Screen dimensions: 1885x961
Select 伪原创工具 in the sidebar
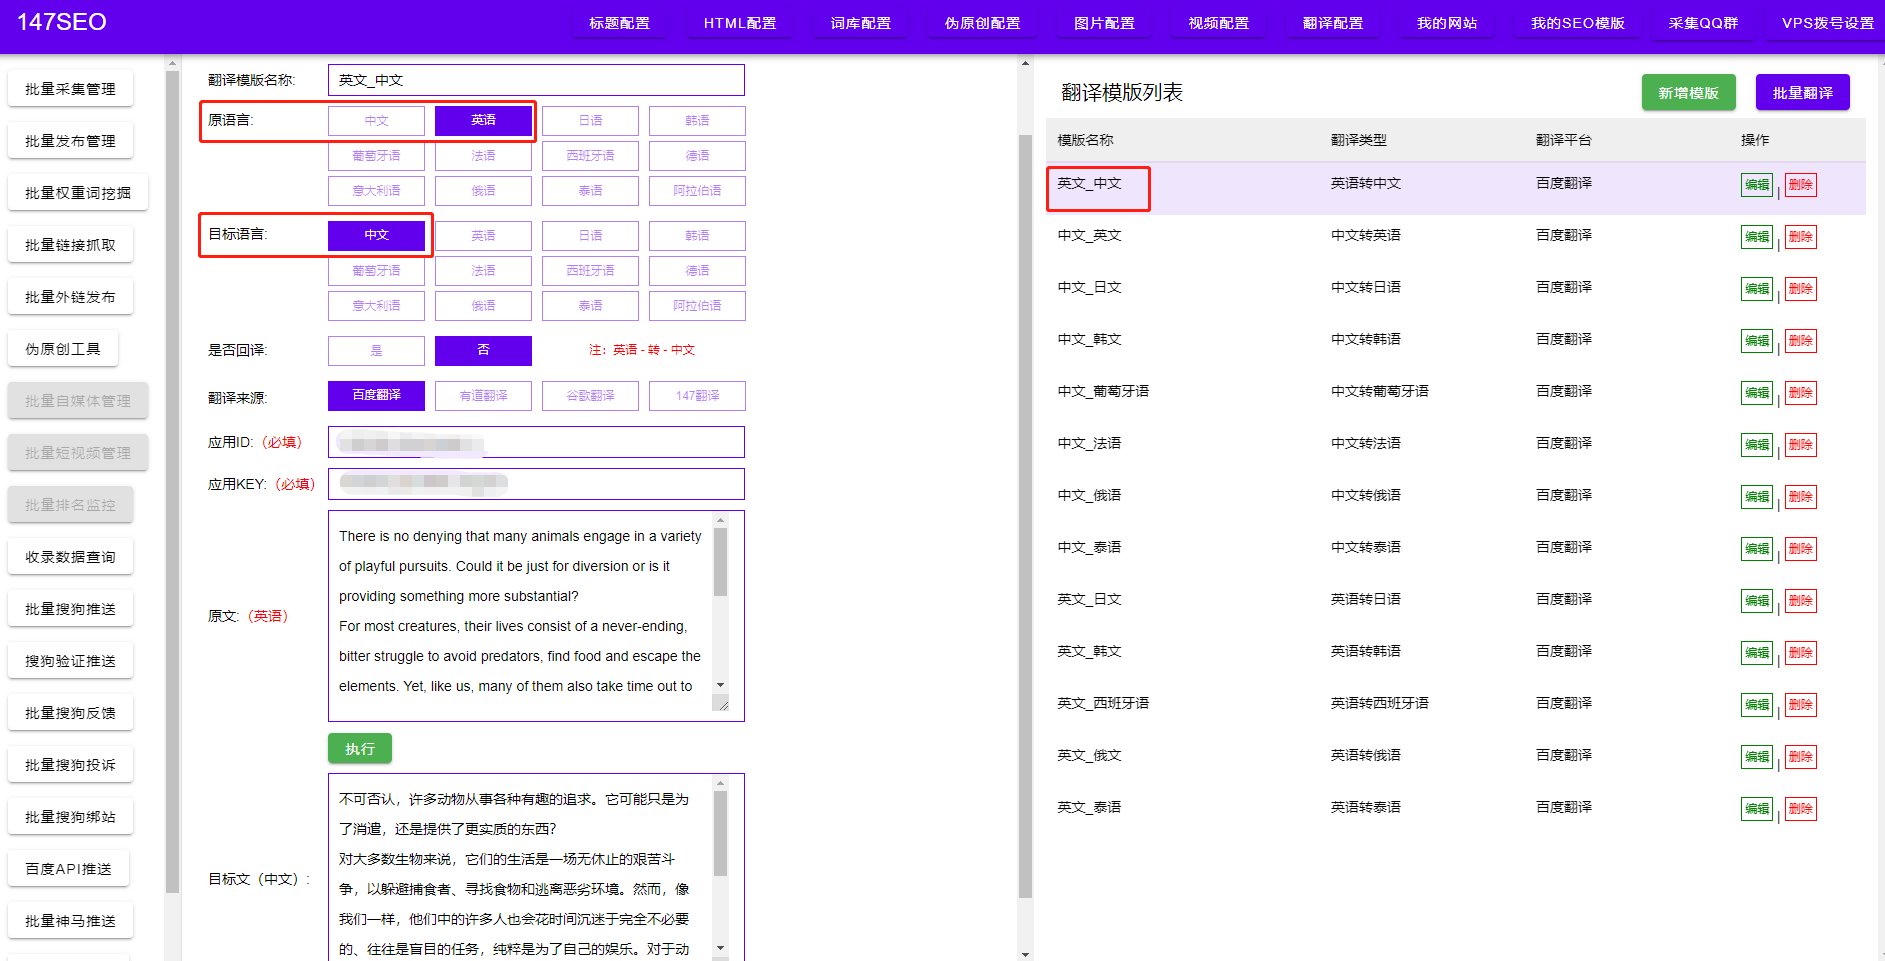[x=62, y=348]
